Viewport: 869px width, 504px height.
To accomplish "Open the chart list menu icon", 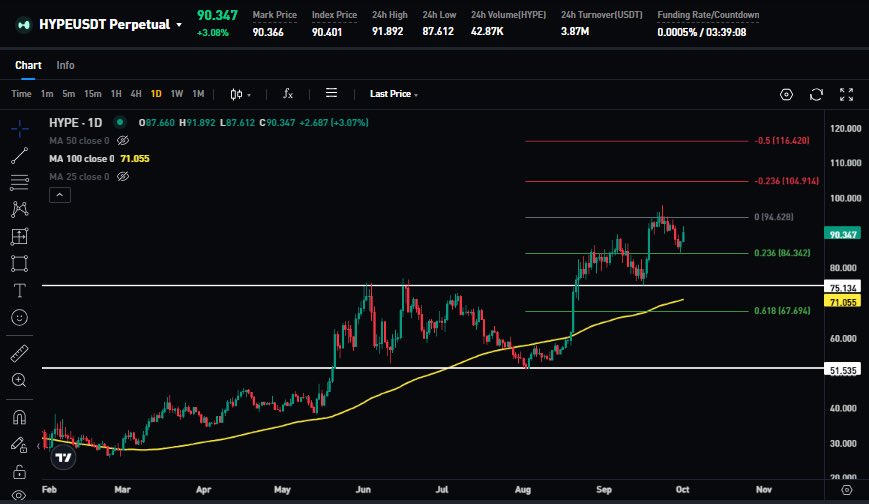I will 331,93.
